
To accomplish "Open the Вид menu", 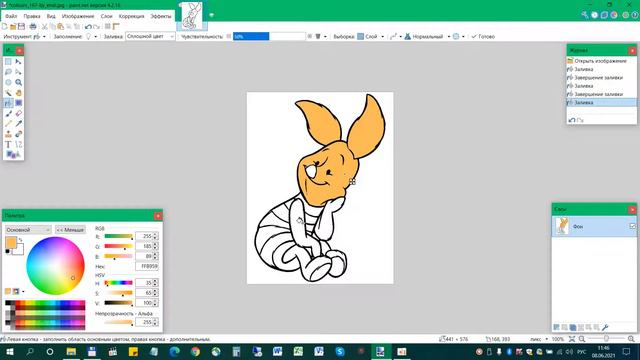I will click(51, 16).
